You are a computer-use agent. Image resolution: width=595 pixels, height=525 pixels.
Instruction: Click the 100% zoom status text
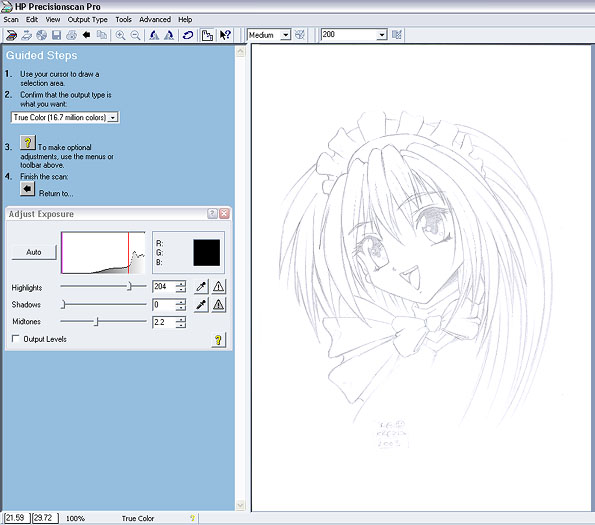click(75, 518)
